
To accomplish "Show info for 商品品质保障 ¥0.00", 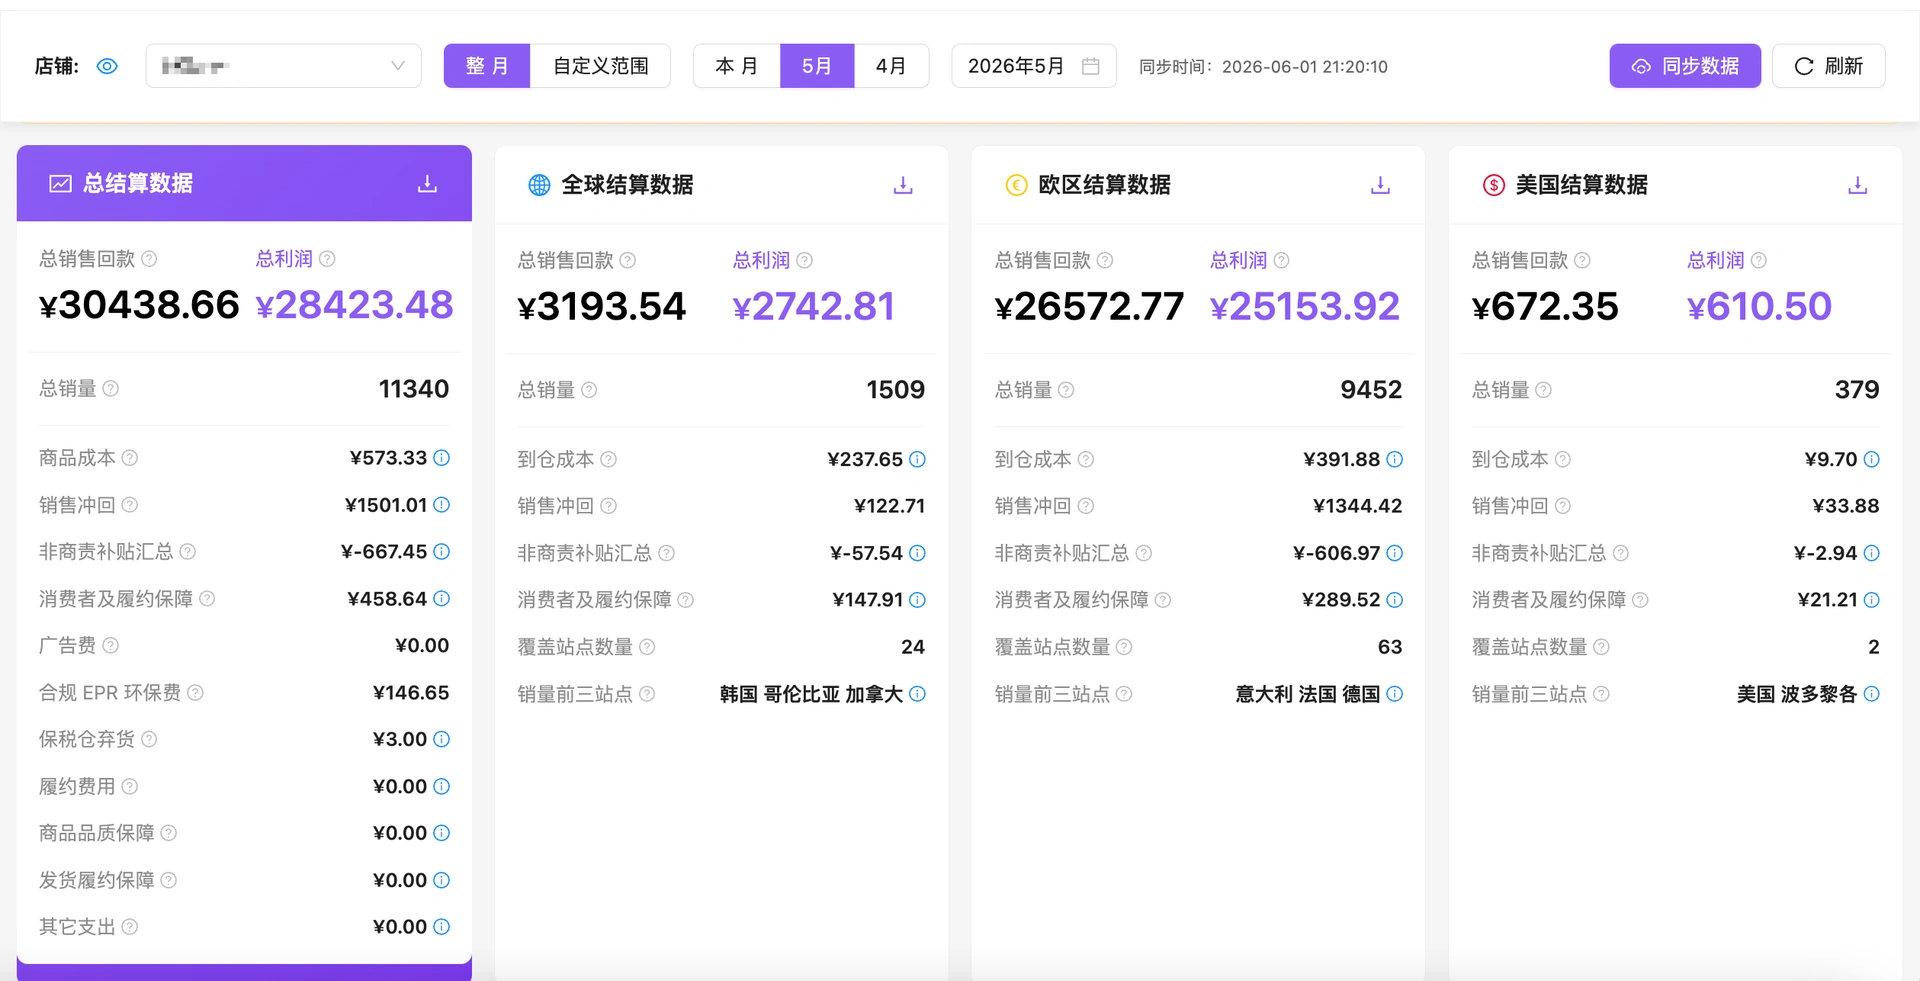I will [x=441, y=832].
